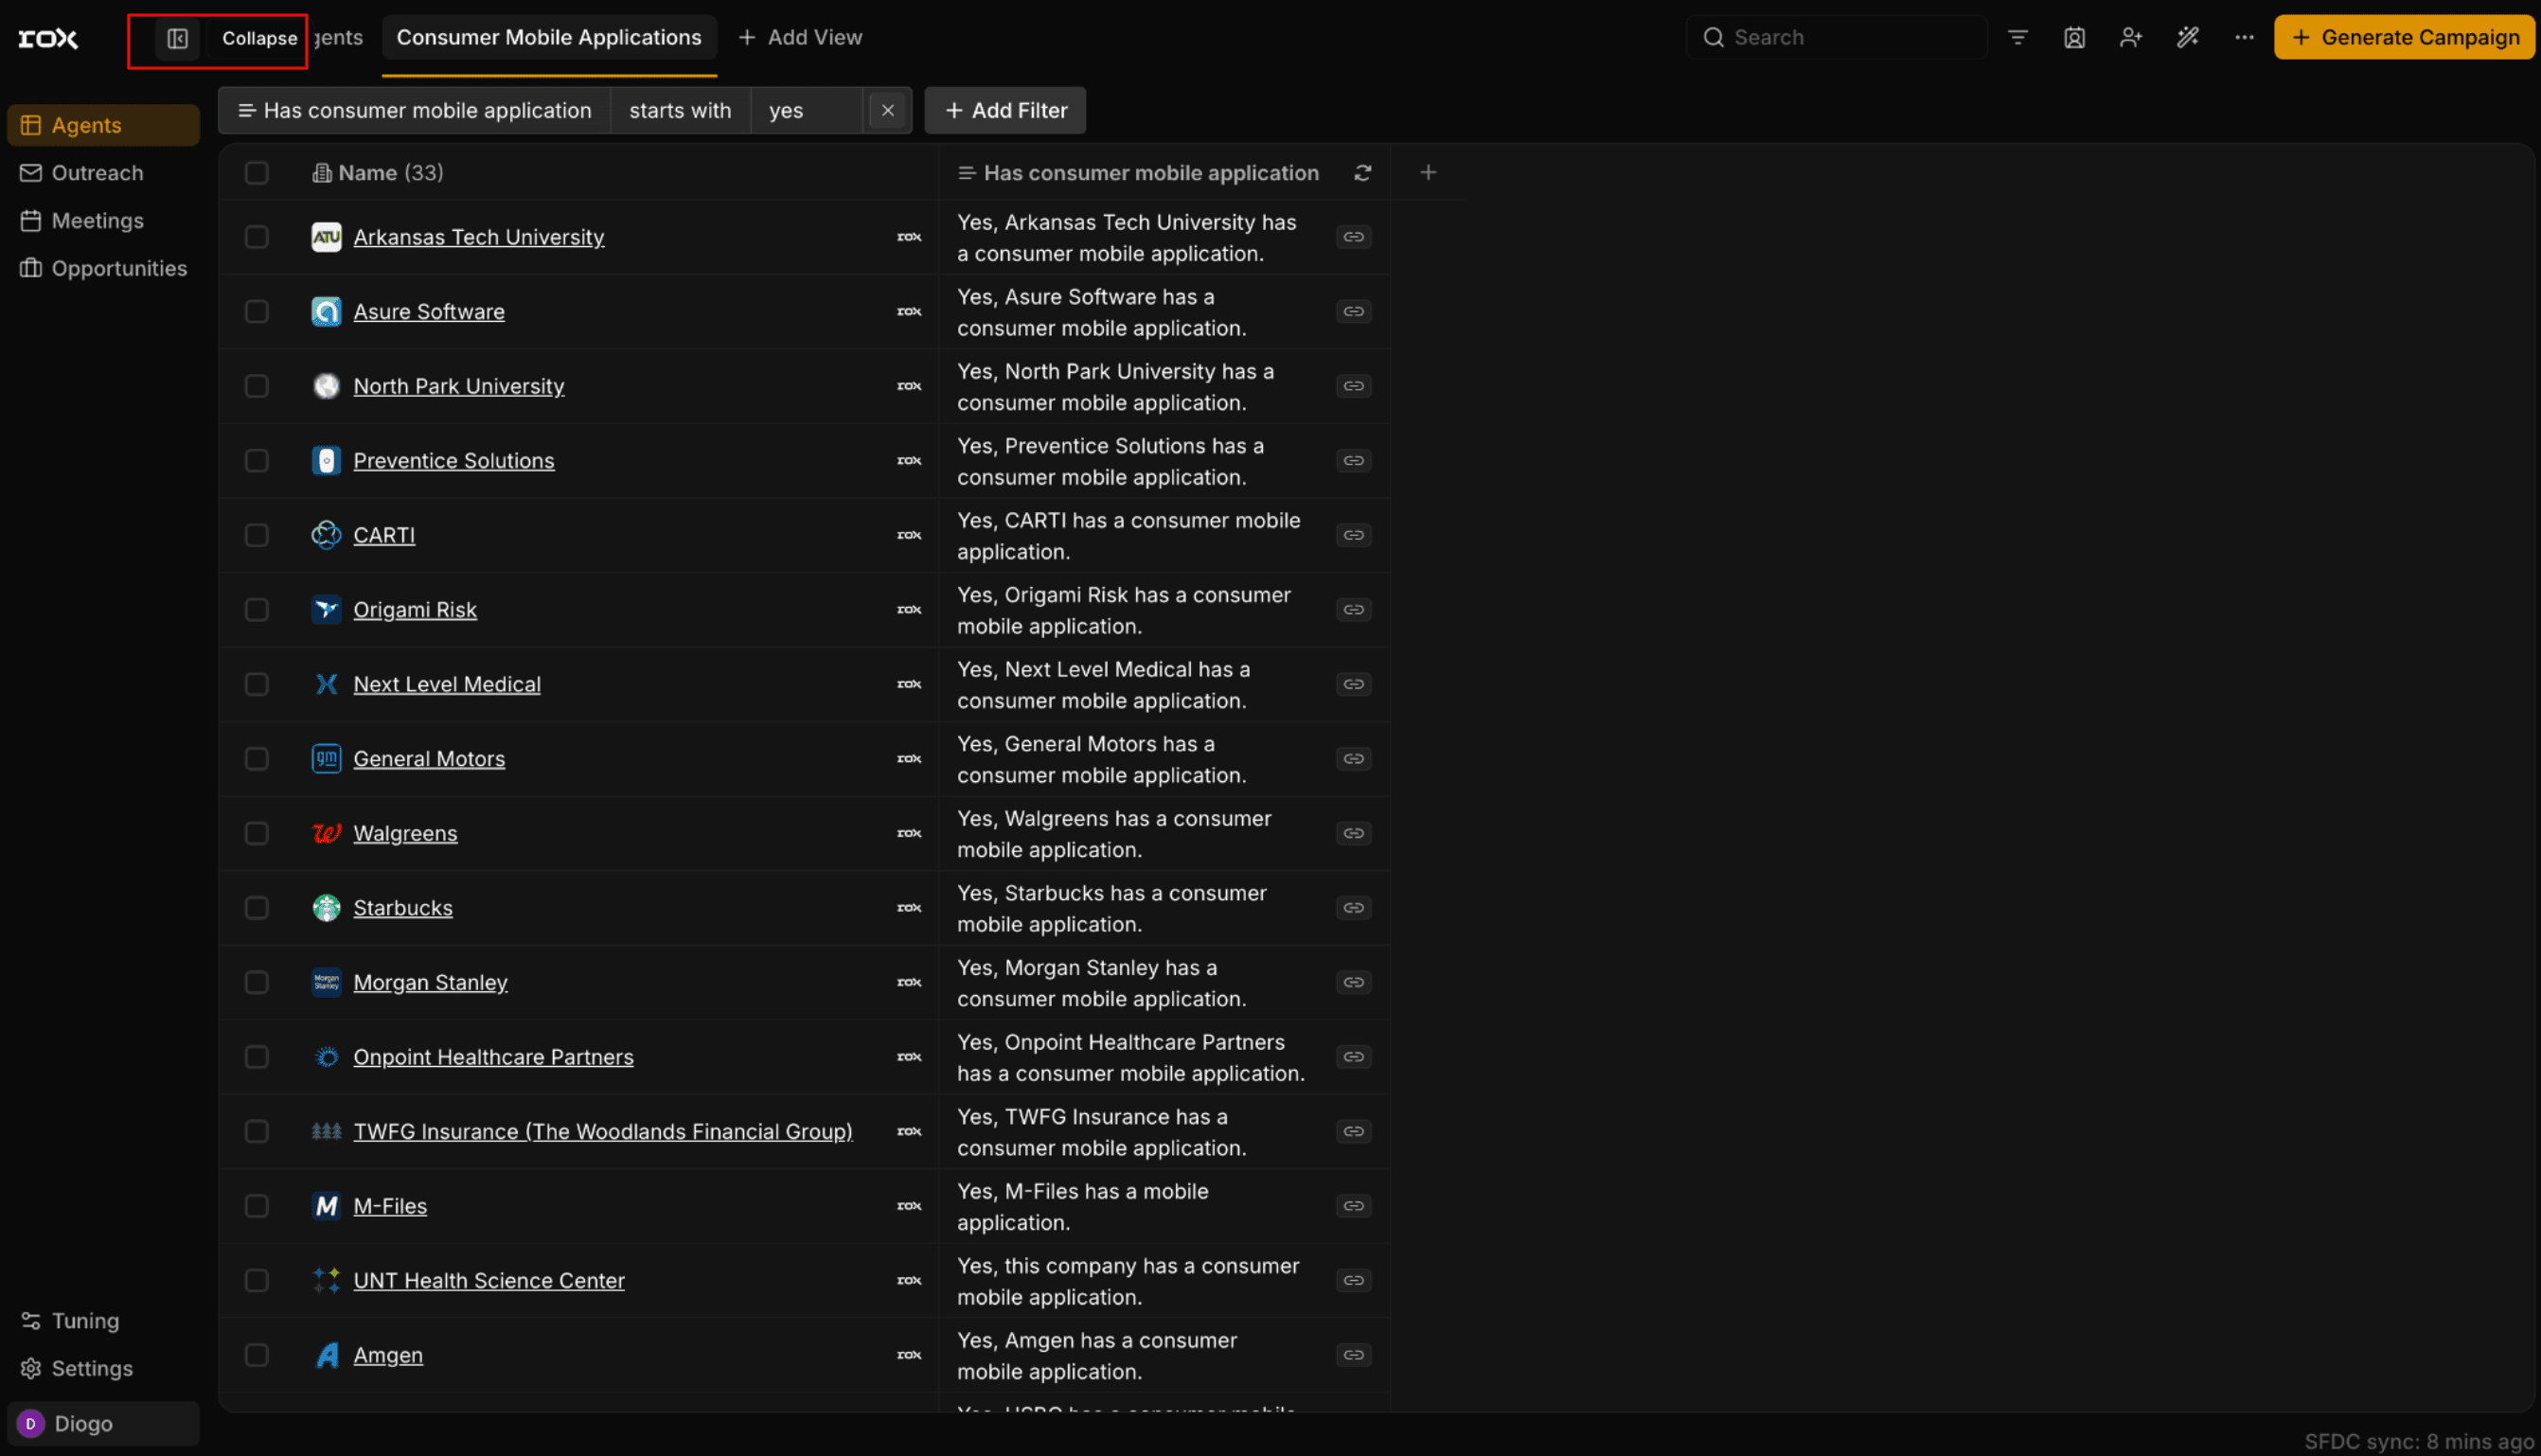Click the add person icon

2130,38
